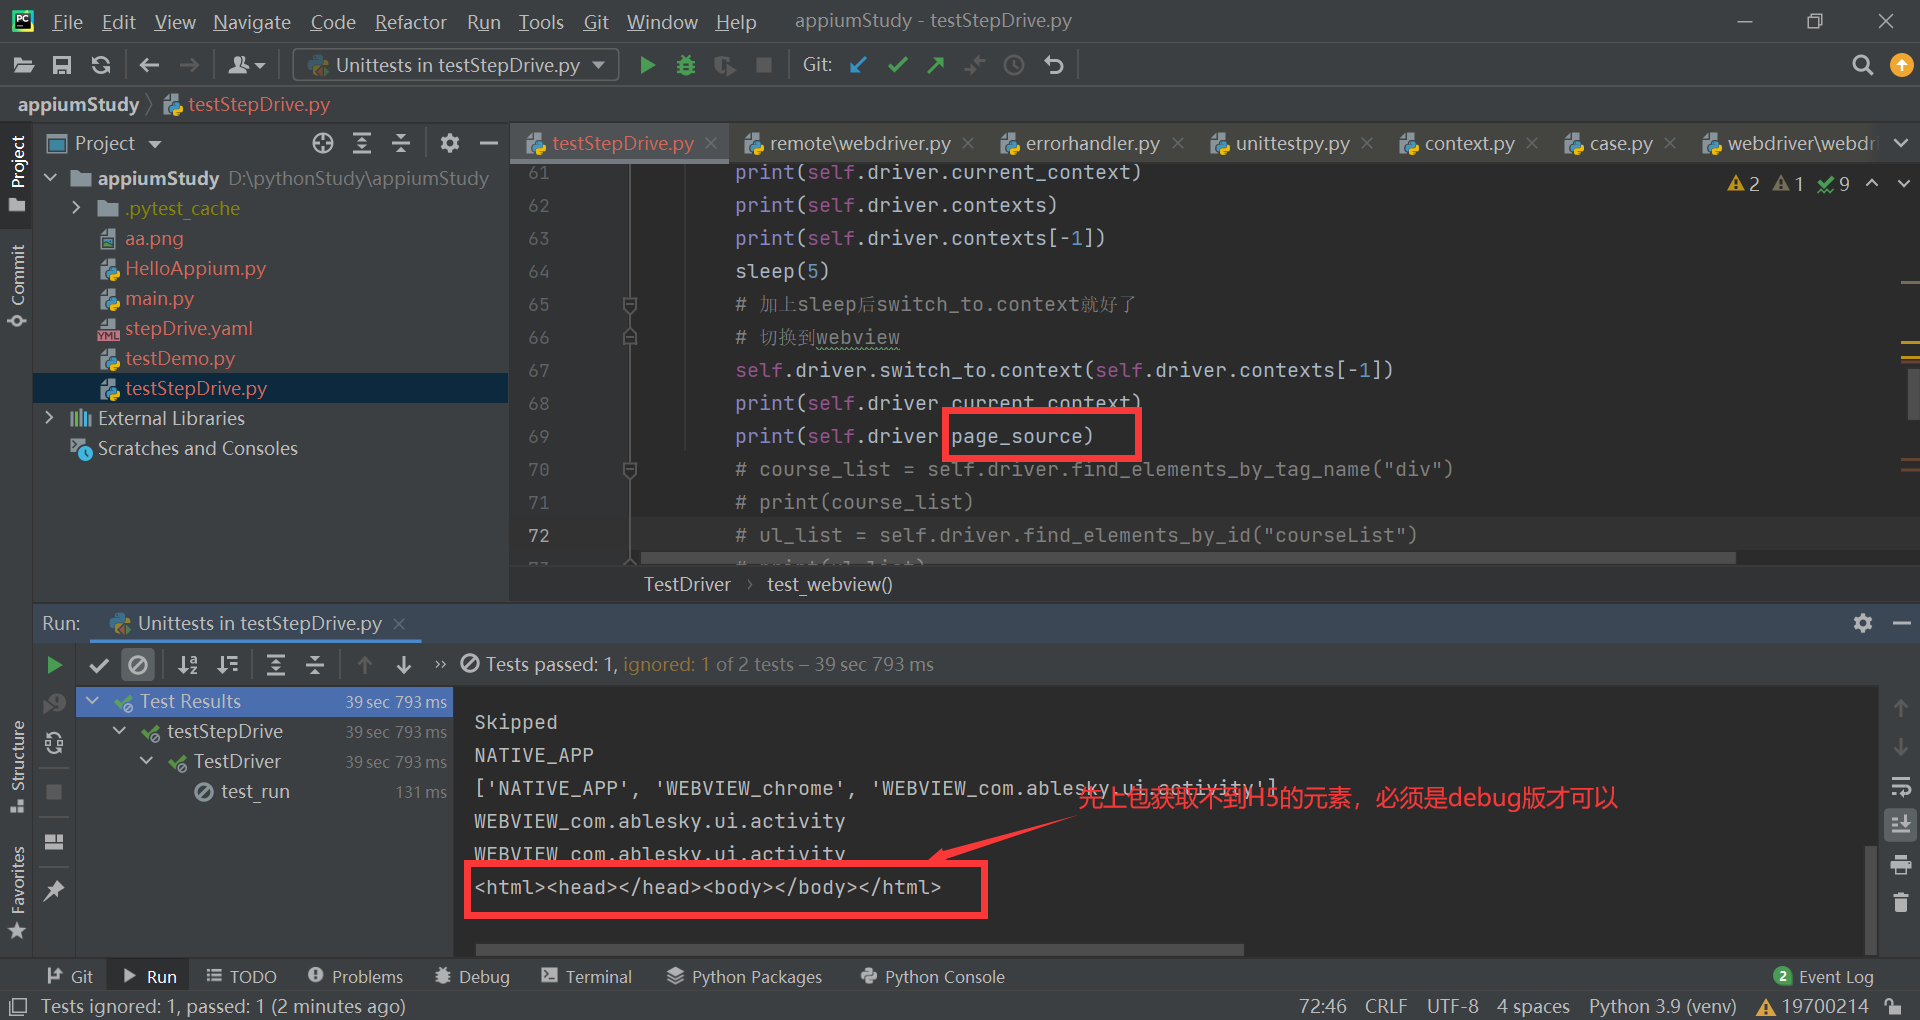Update project via Git blue arrow
Screen dimensions: 1920x1020
click(x=858, y=65)
